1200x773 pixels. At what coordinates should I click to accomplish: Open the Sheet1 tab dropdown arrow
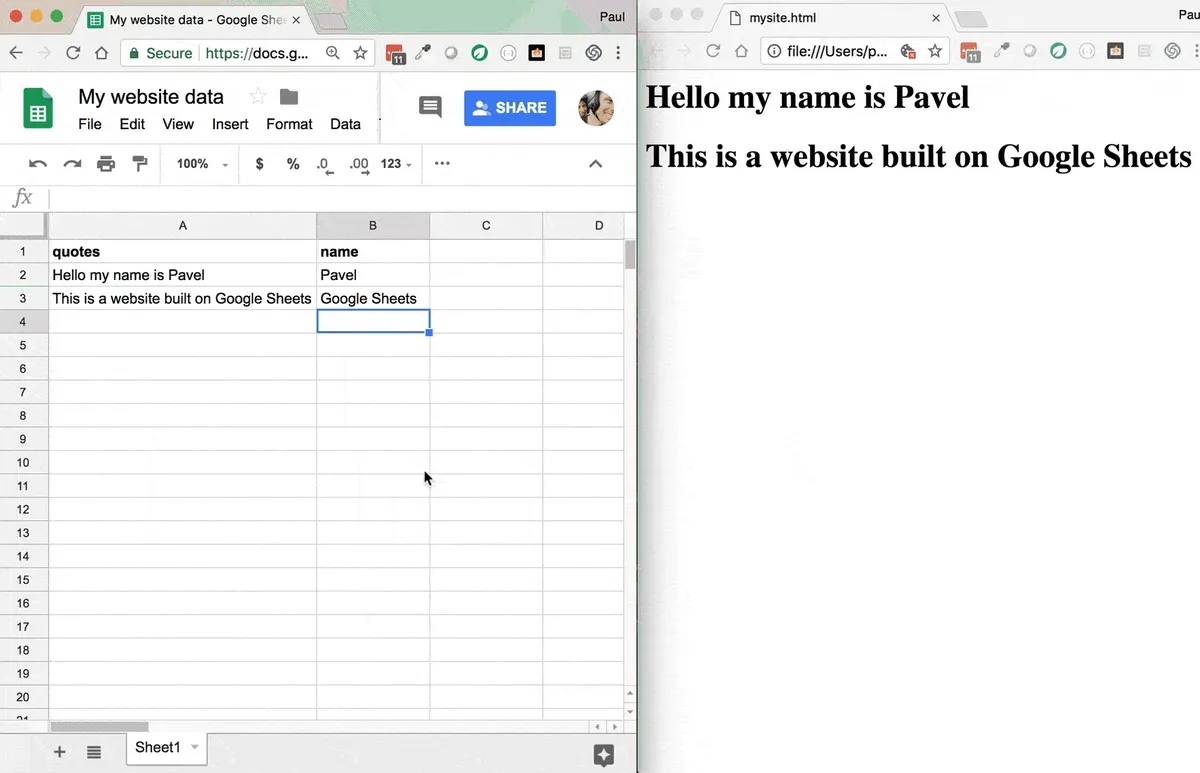(195, 747)
